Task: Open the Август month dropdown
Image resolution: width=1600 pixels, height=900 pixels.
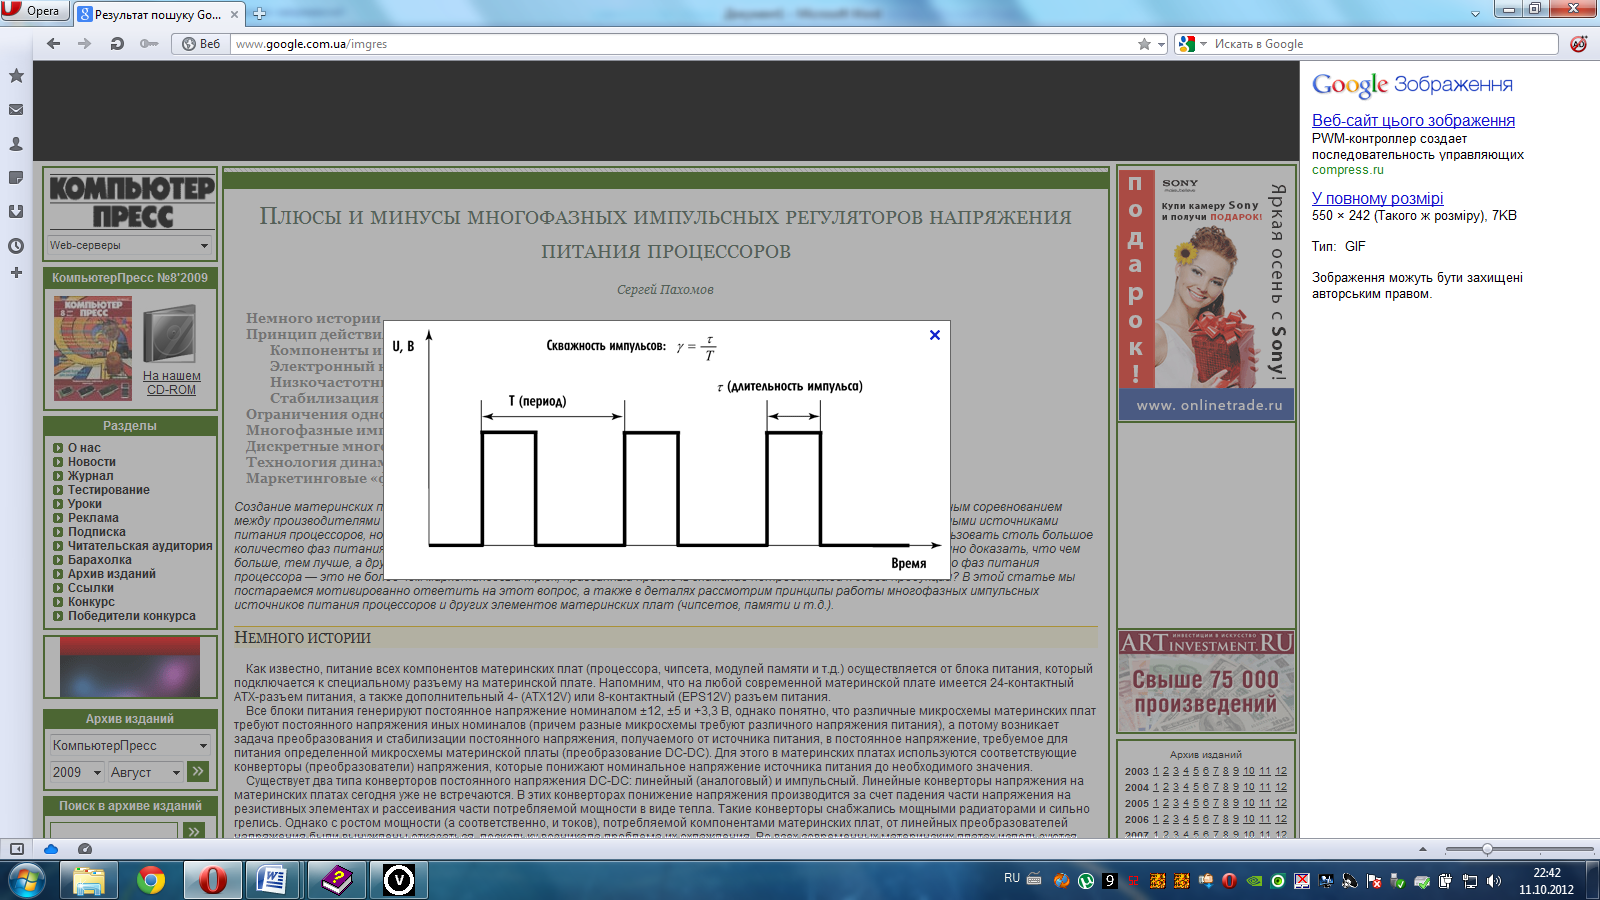Action: tap(146, 772)
